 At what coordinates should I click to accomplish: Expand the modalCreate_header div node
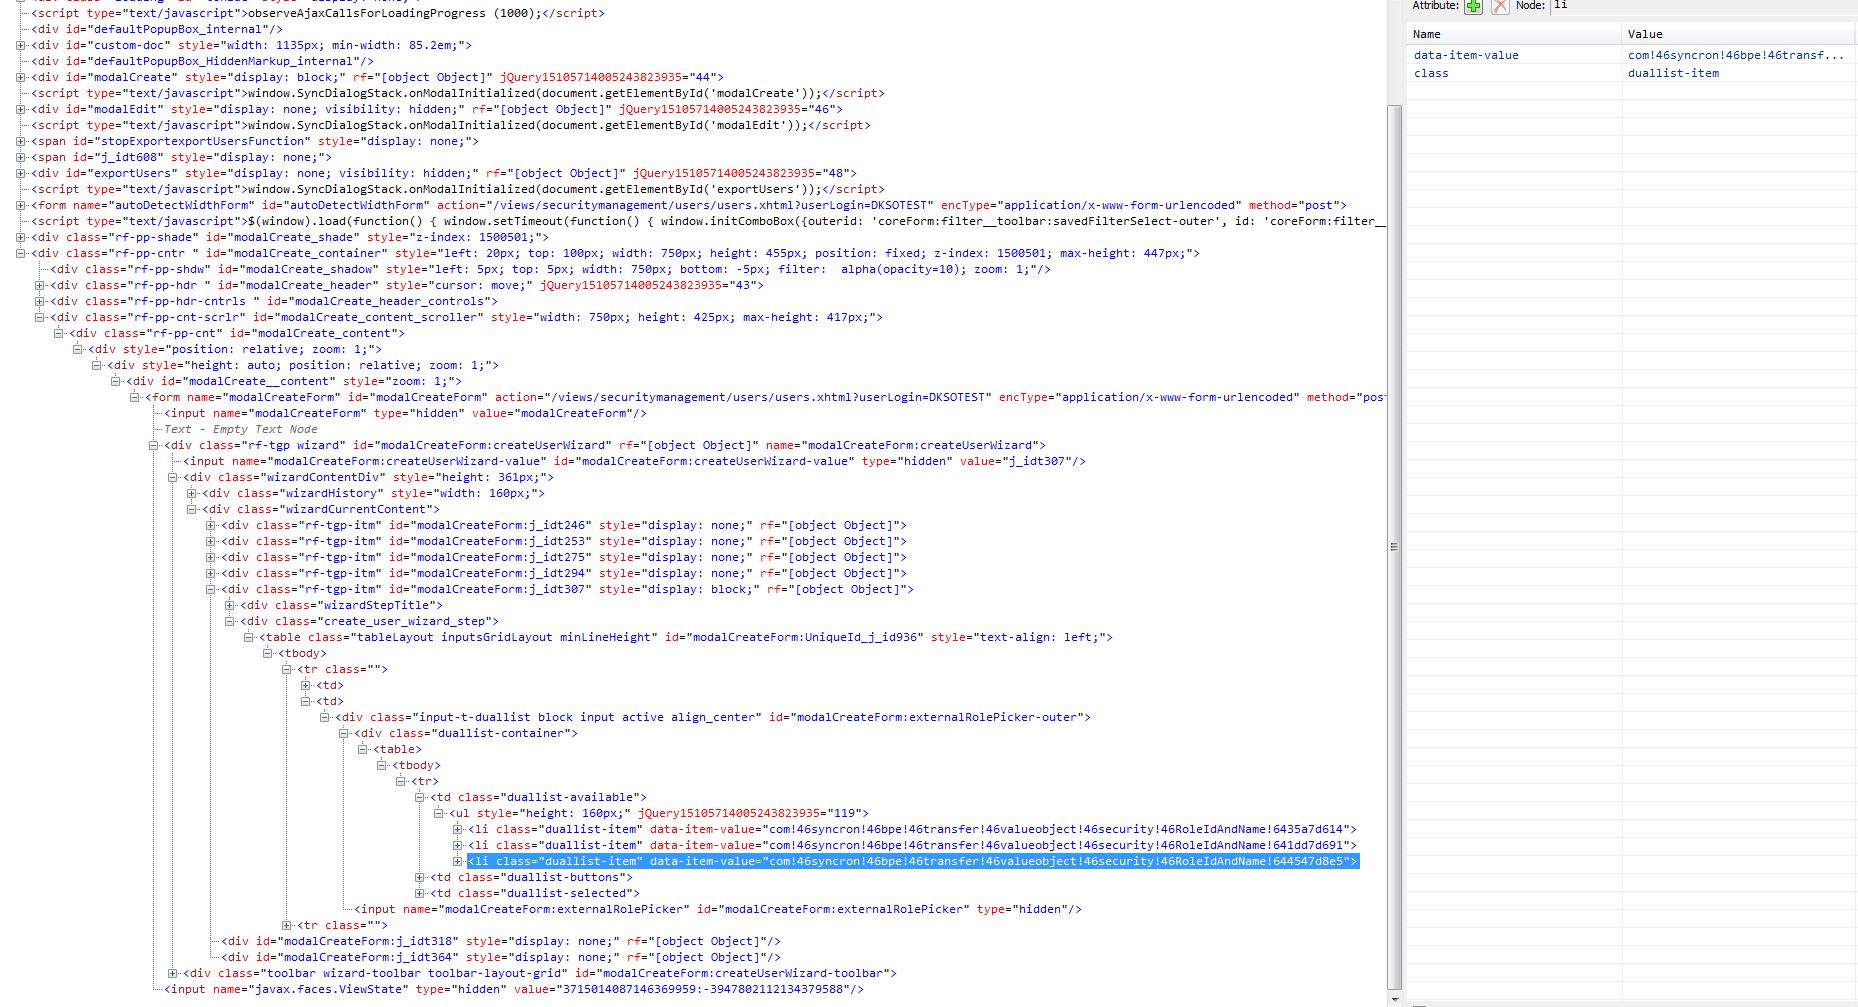40,285
